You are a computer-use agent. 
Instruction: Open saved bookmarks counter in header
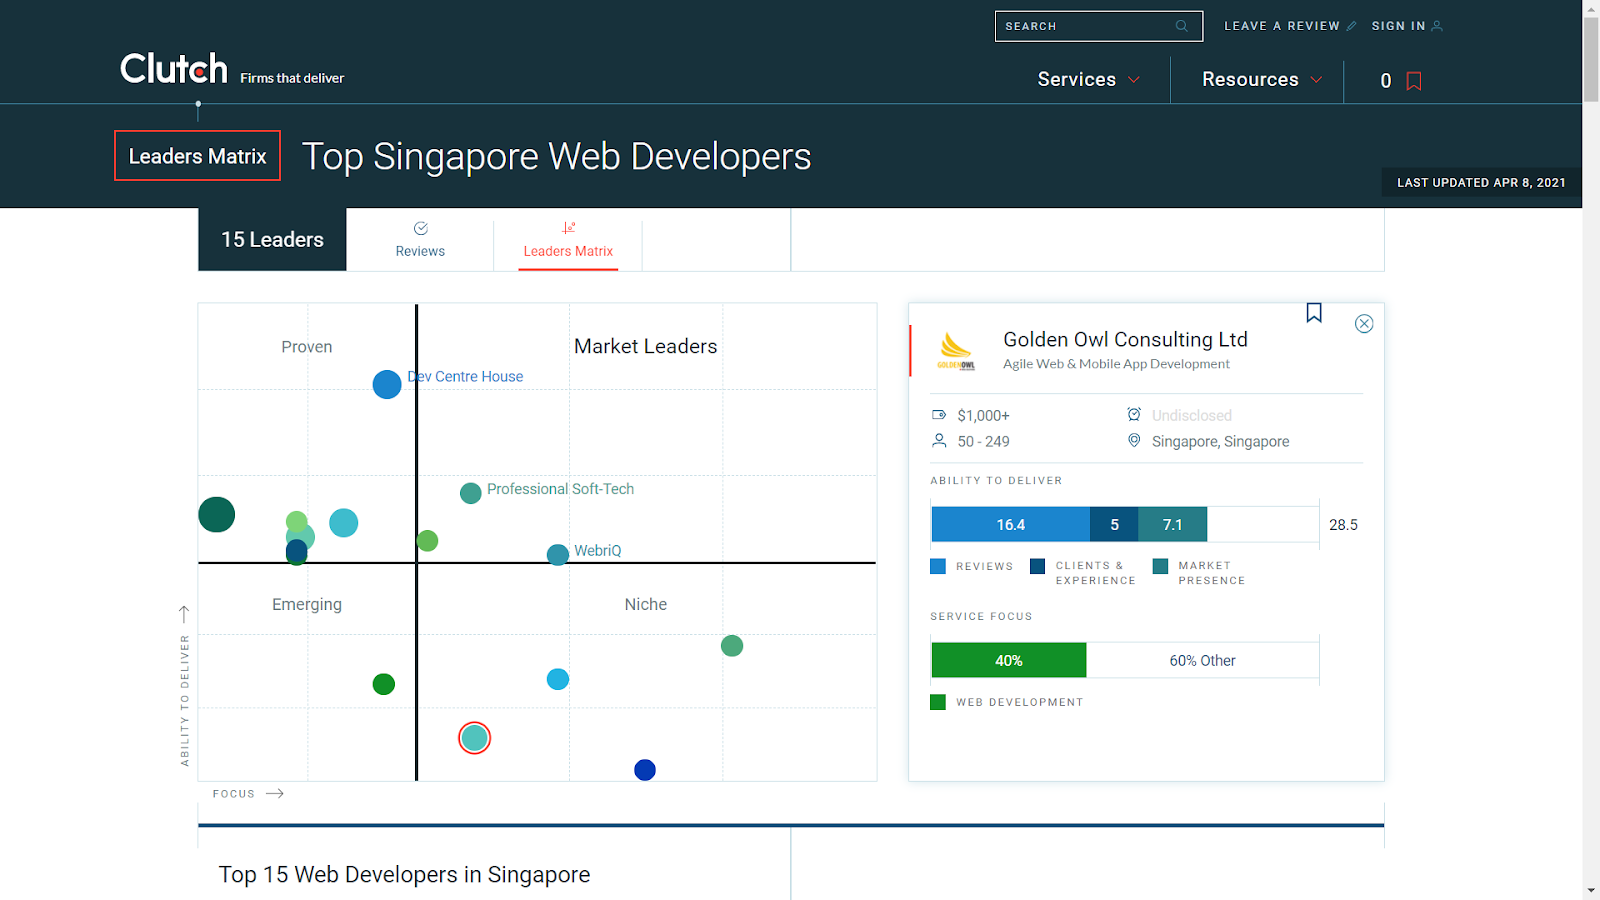[x=1400, y=81]
